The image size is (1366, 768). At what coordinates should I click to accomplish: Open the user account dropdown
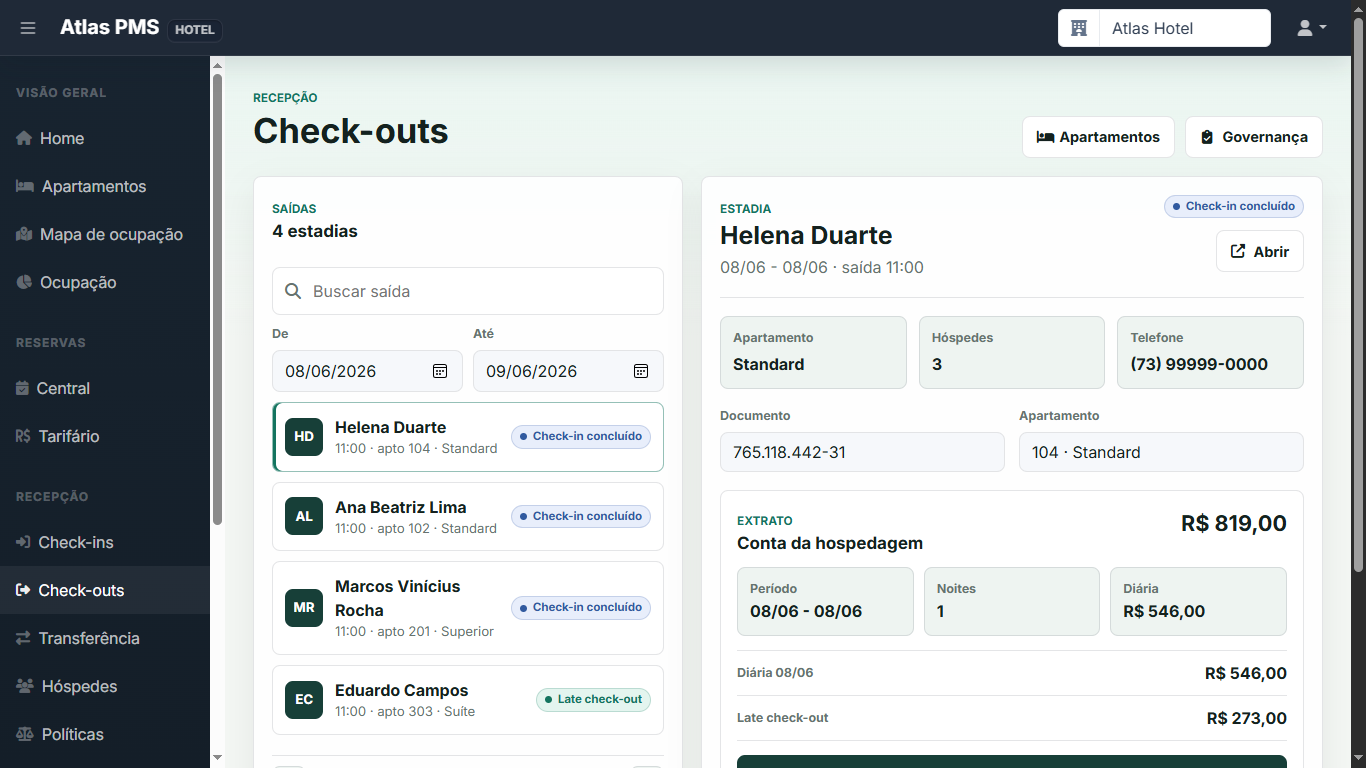(1311, 28)
